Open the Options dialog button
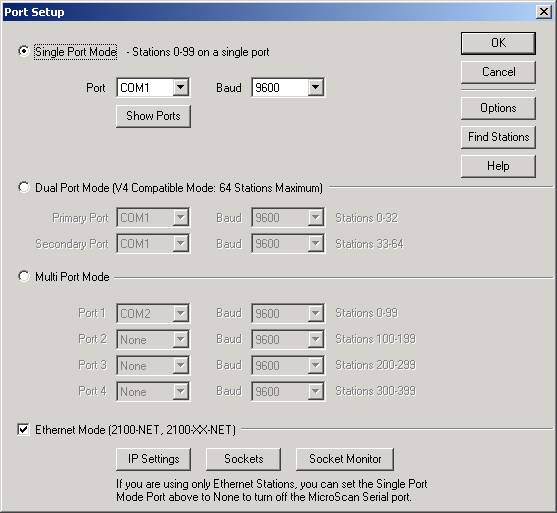This screenshot has width=557, height=513. [x=498, y=108]
